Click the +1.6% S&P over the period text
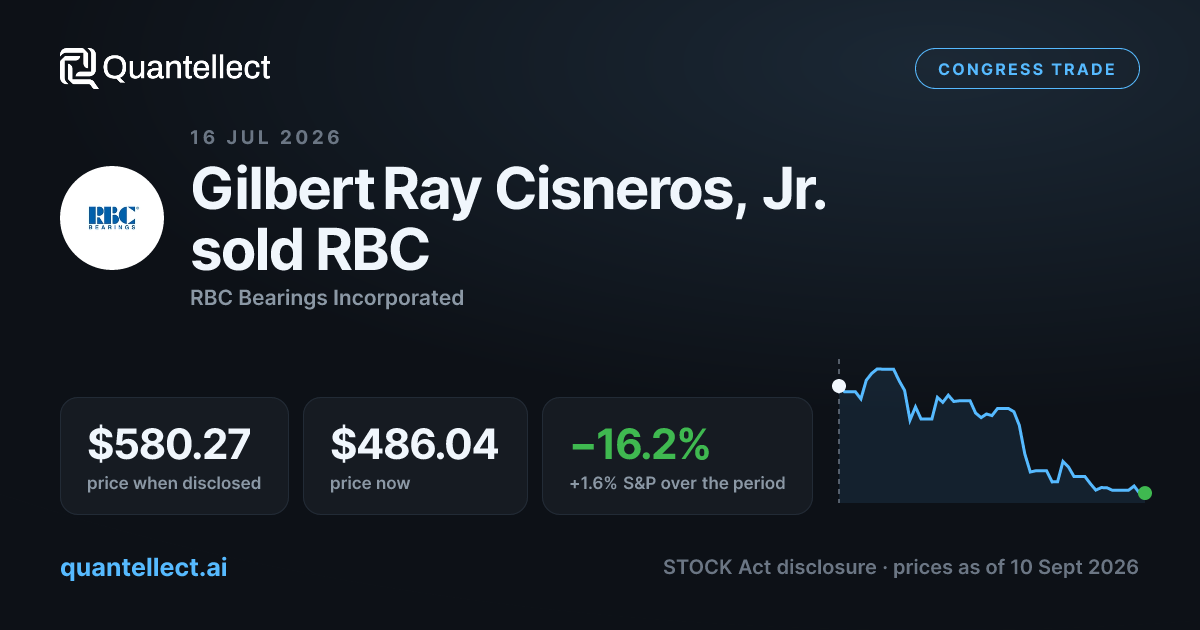Viewport: 1200px width, 630px height. click(x=677, y=483)
